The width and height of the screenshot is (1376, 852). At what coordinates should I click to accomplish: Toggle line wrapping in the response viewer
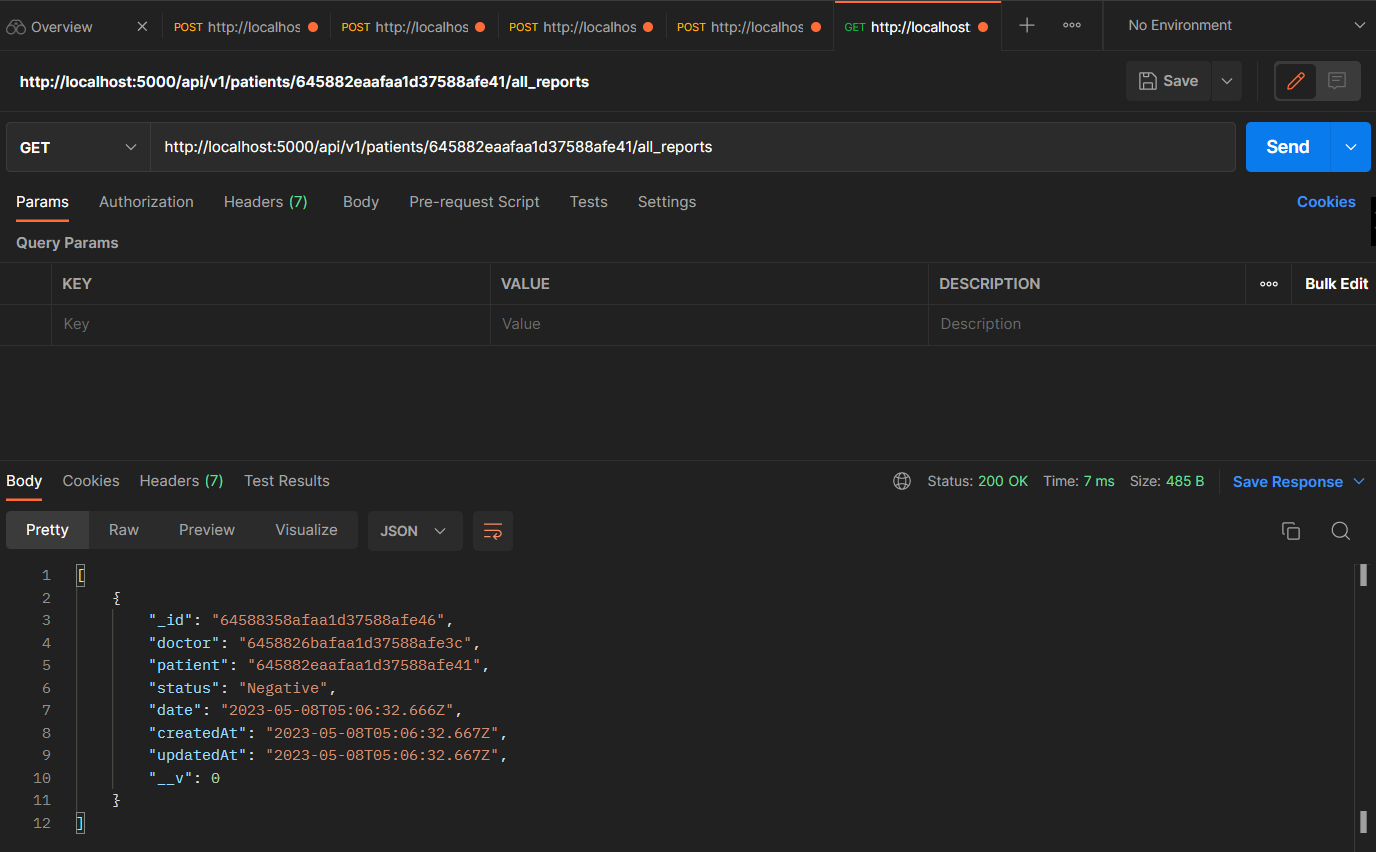point(493,531)
